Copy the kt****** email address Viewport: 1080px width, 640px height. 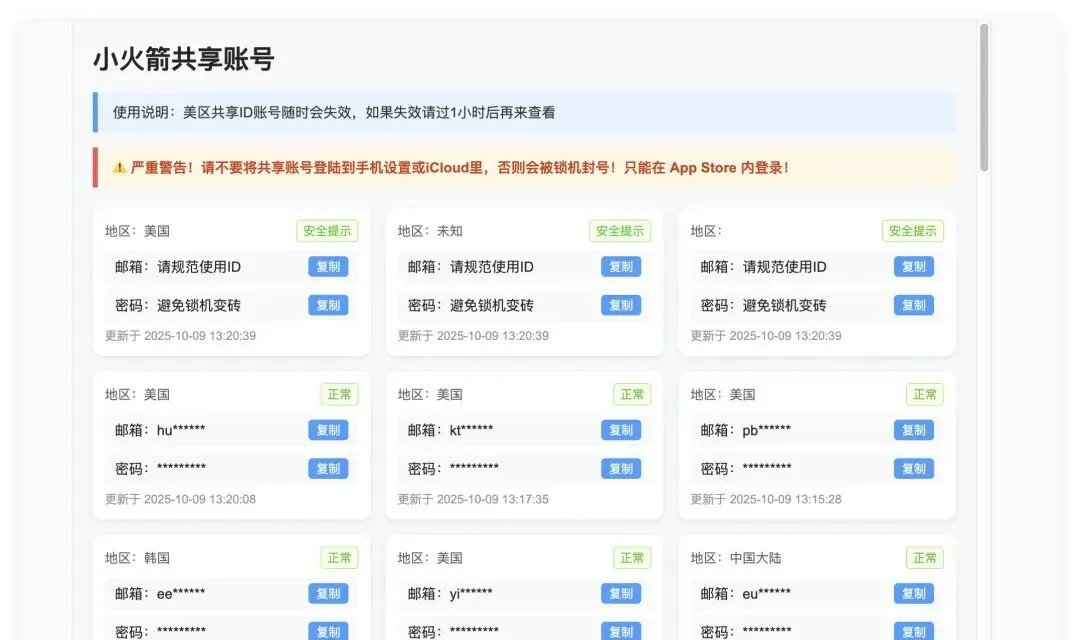tap(621, 430)
